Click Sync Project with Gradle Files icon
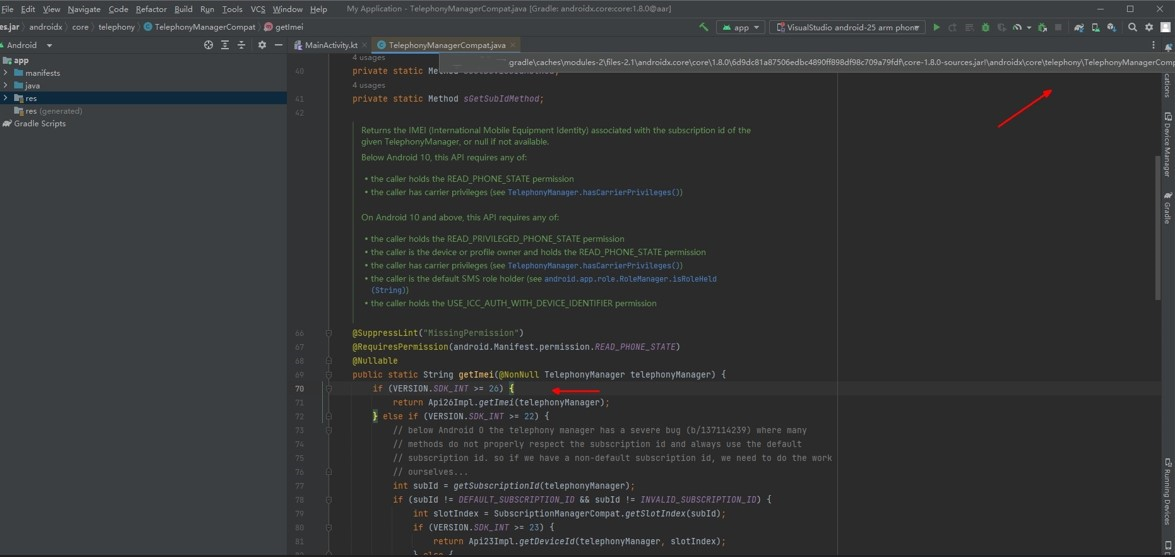 [1079, 27]
